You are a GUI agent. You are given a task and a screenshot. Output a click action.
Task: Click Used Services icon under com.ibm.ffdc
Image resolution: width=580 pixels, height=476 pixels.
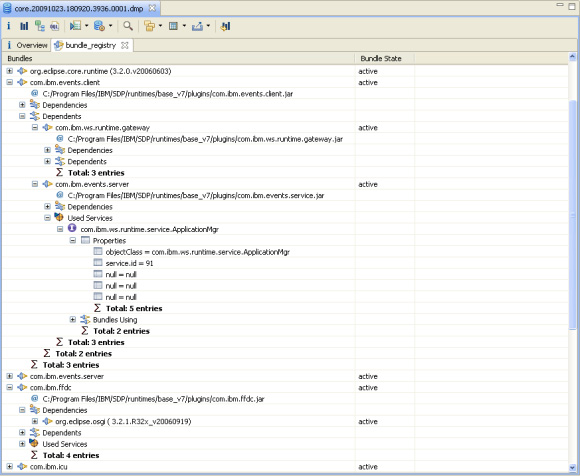[34, 444]
